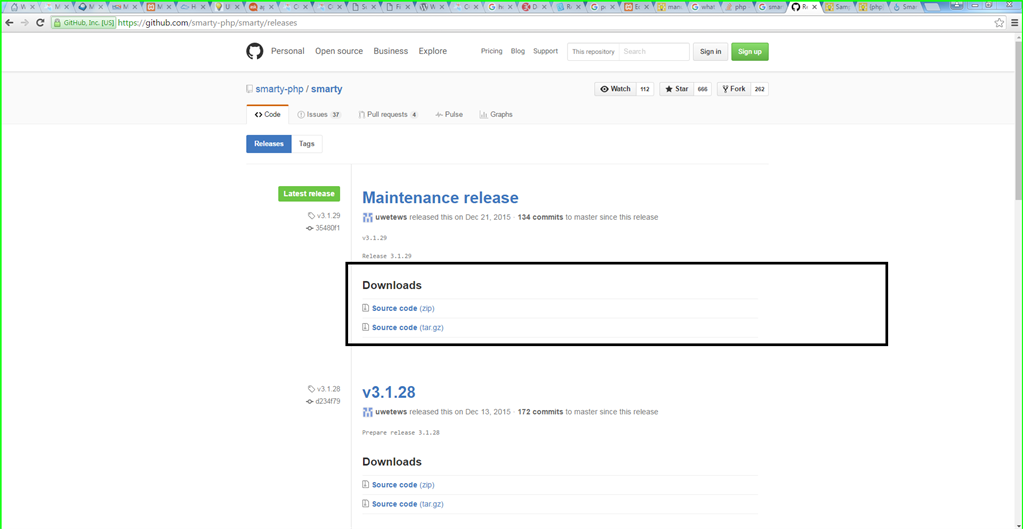Image resolution: width=1023 pixels, height=529 pixels.
Task: Switch to the 'what' Google browser tab
Action: click(x=702, y=7)
